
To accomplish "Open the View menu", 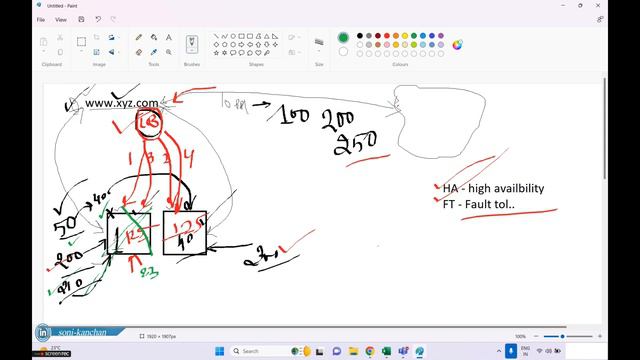I will pos(61,20).
